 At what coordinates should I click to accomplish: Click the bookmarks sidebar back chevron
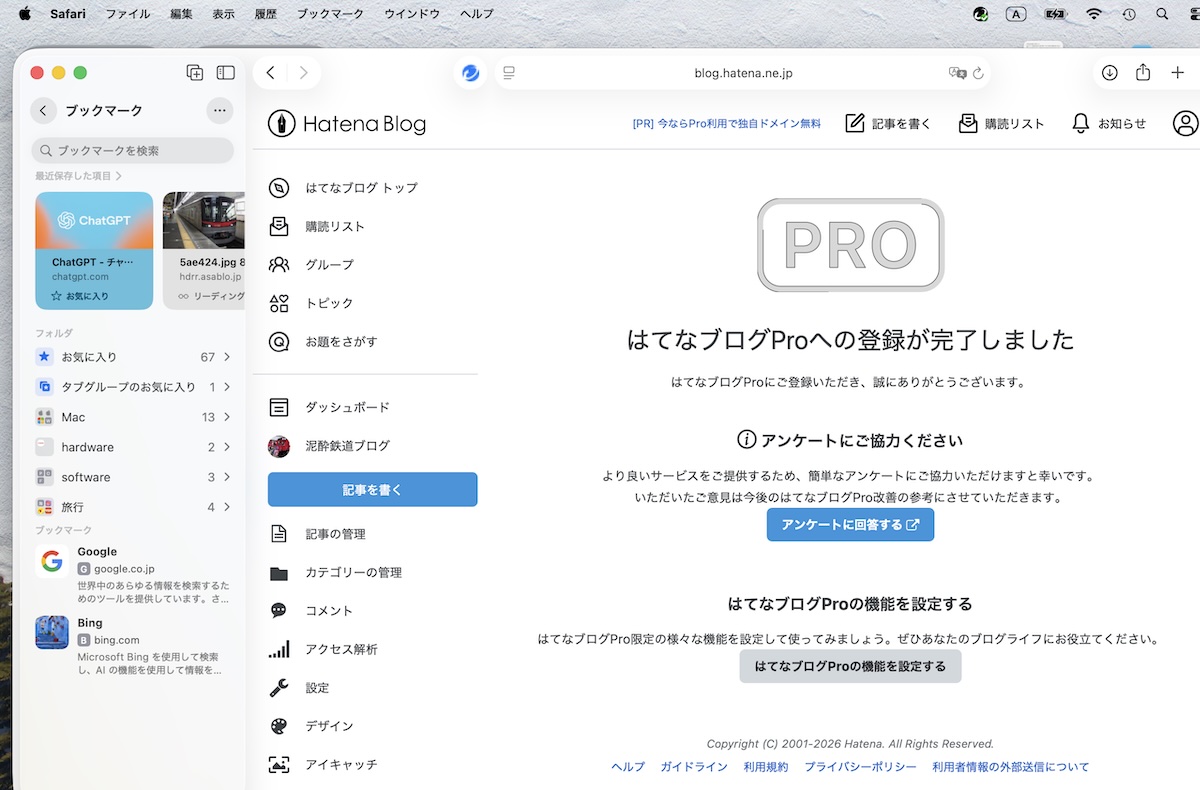(x=43, y=111)
